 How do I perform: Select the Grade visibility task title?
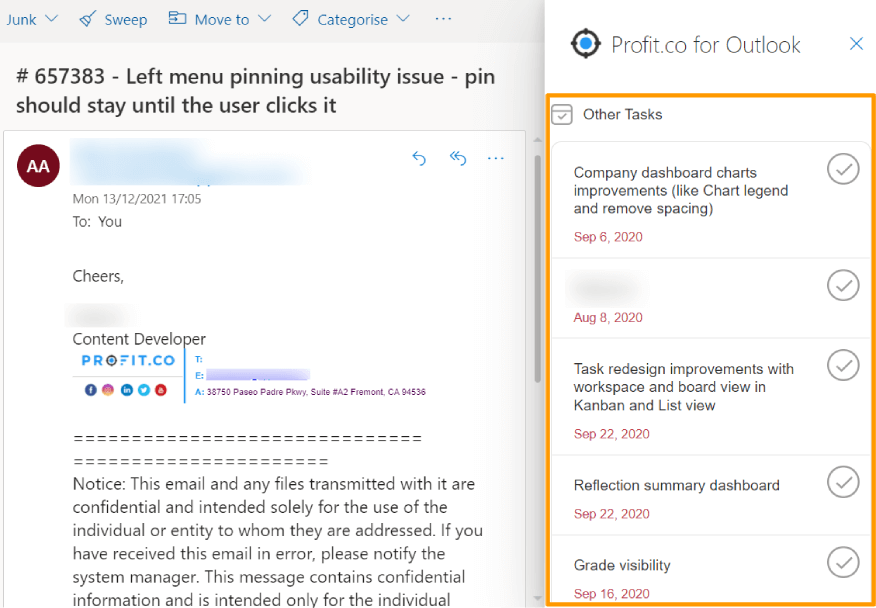click(x=622, y=565)
